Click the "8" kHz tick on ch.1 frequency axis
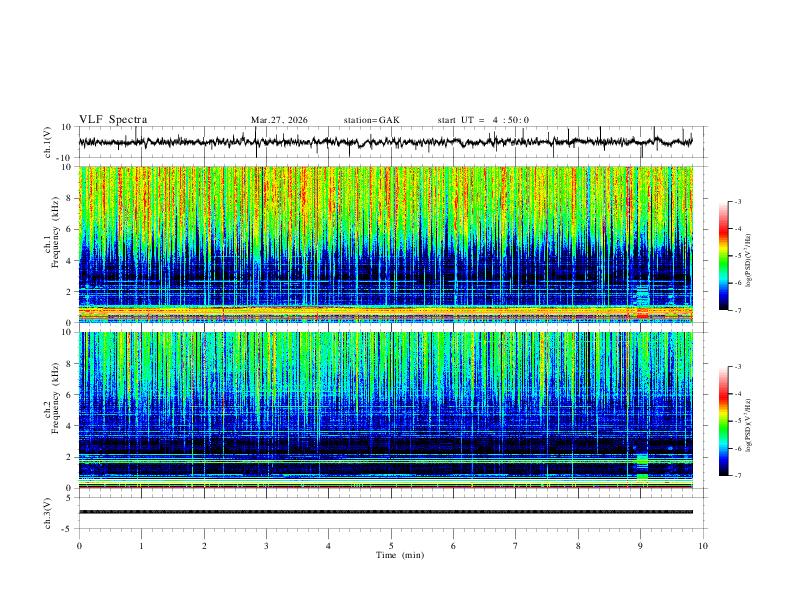The height and width of the screenshot is (612, 792). [69, 198]
